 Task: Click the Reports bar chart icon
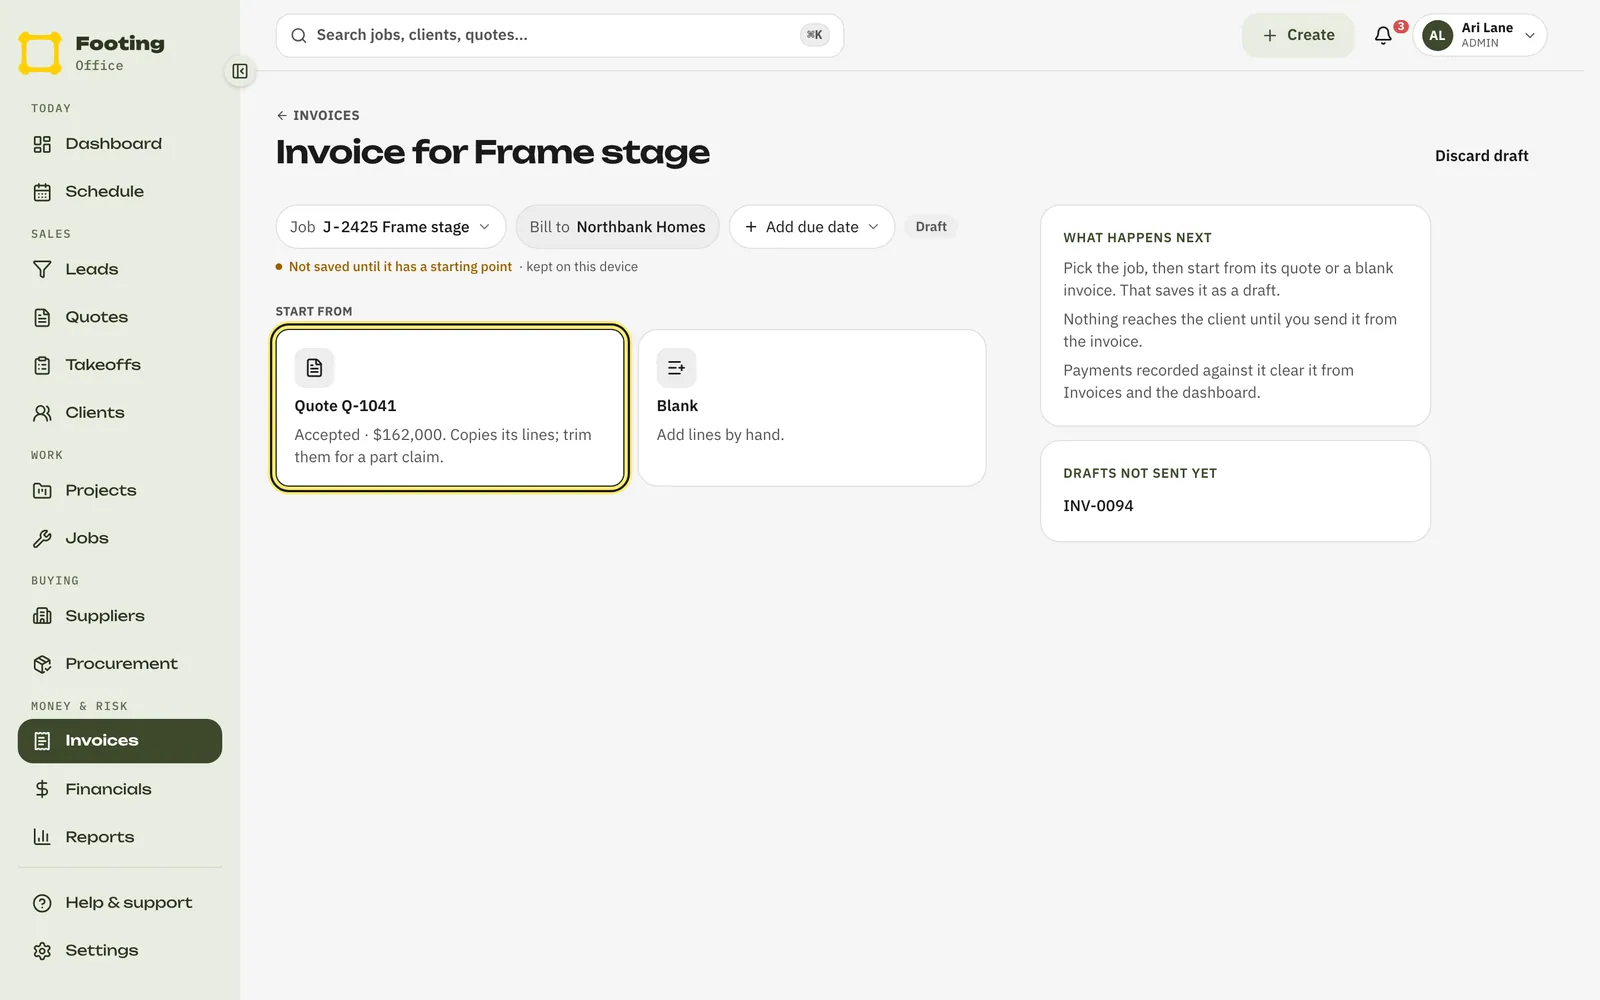tap(42, 837)
